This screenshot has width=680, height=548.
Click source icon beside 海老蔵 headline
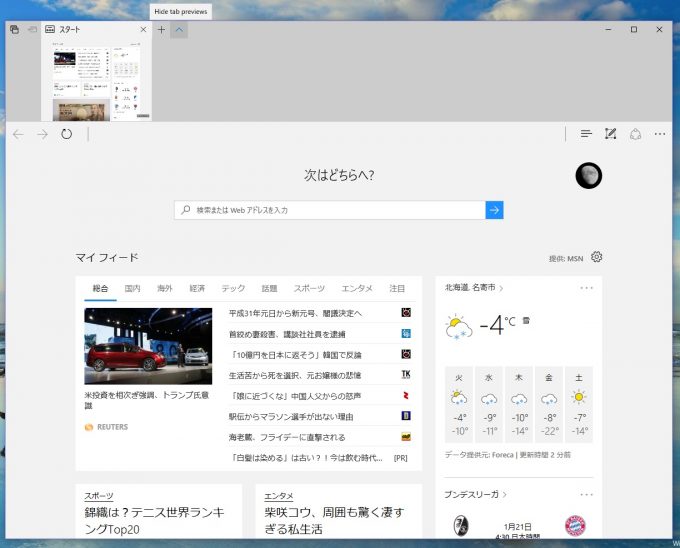[x=406, y=437]
